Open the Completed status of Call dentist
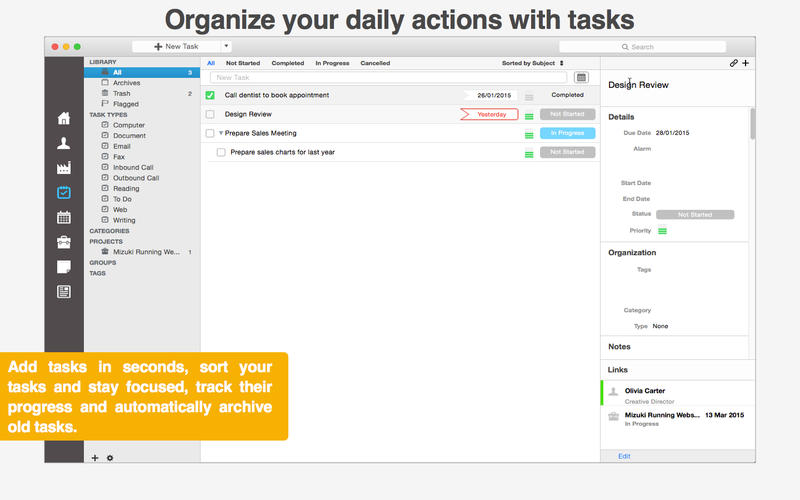 click(567, 95)
